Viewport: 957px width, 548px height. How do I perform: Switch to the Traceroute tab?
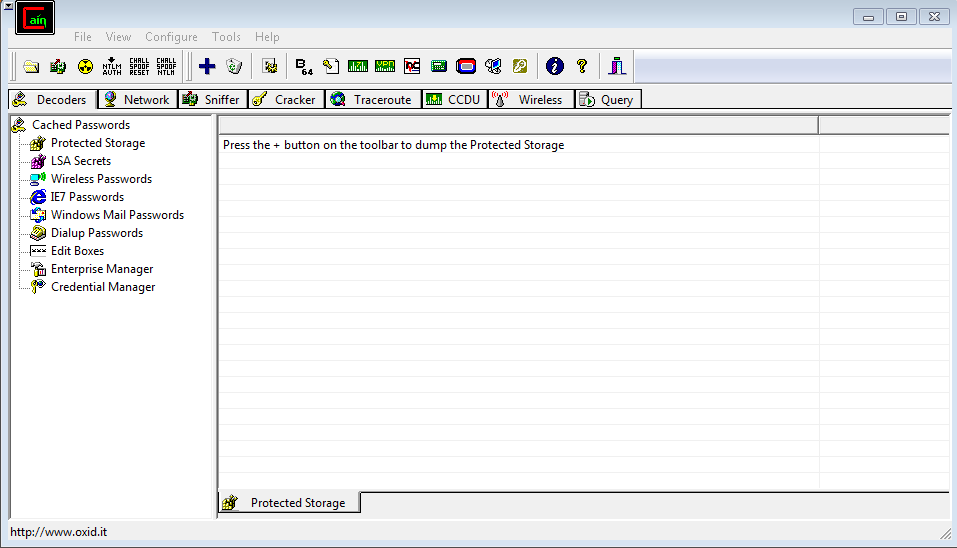374,99
